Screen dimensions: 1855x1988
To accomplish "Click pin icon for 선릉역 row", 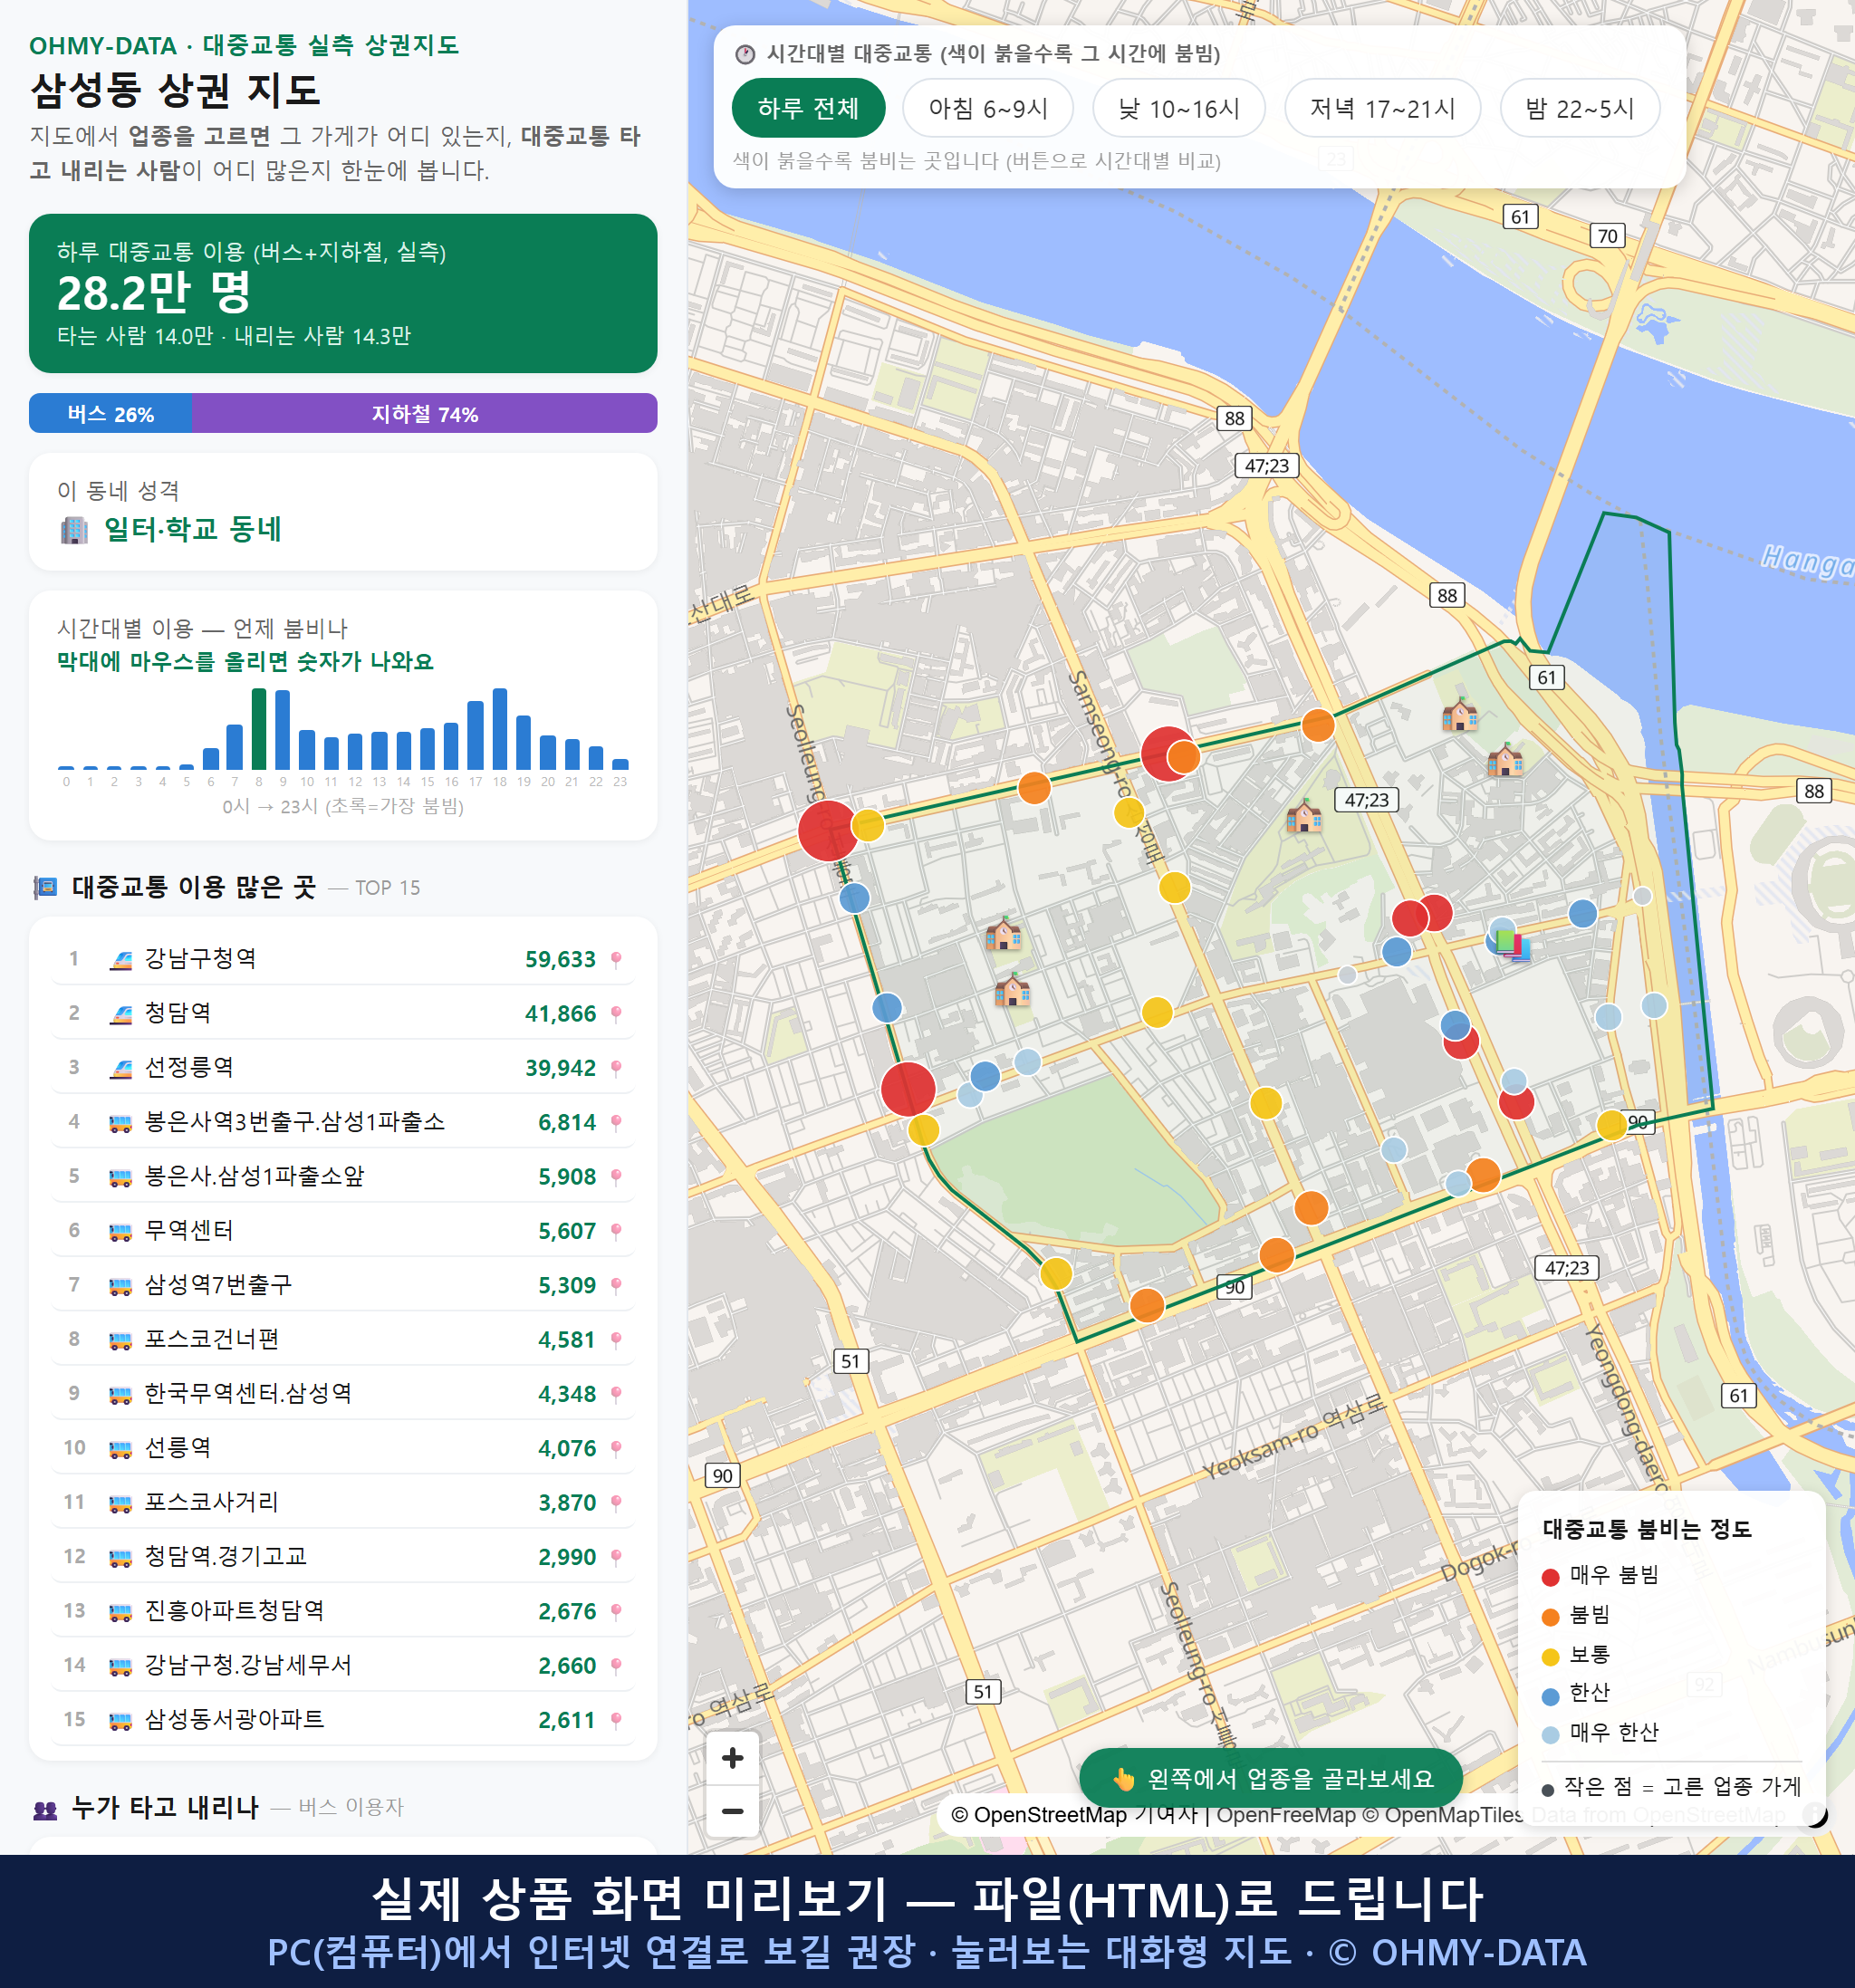I will point(616,1448).
